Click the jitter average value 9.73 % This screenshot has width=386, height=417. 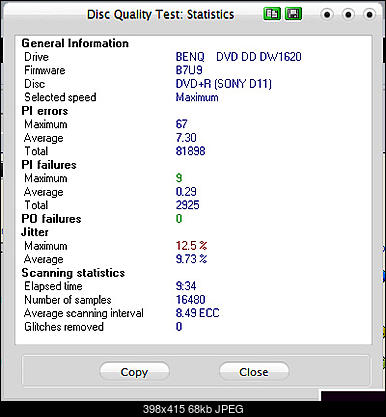pos(192,259)
